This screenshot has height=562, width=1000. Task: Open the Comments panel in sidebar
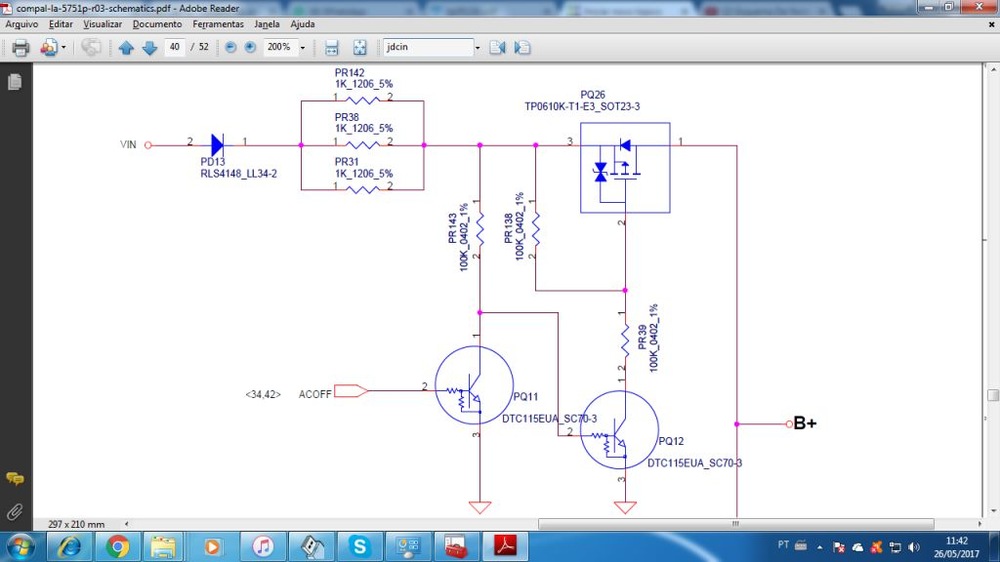click(15, 479)
